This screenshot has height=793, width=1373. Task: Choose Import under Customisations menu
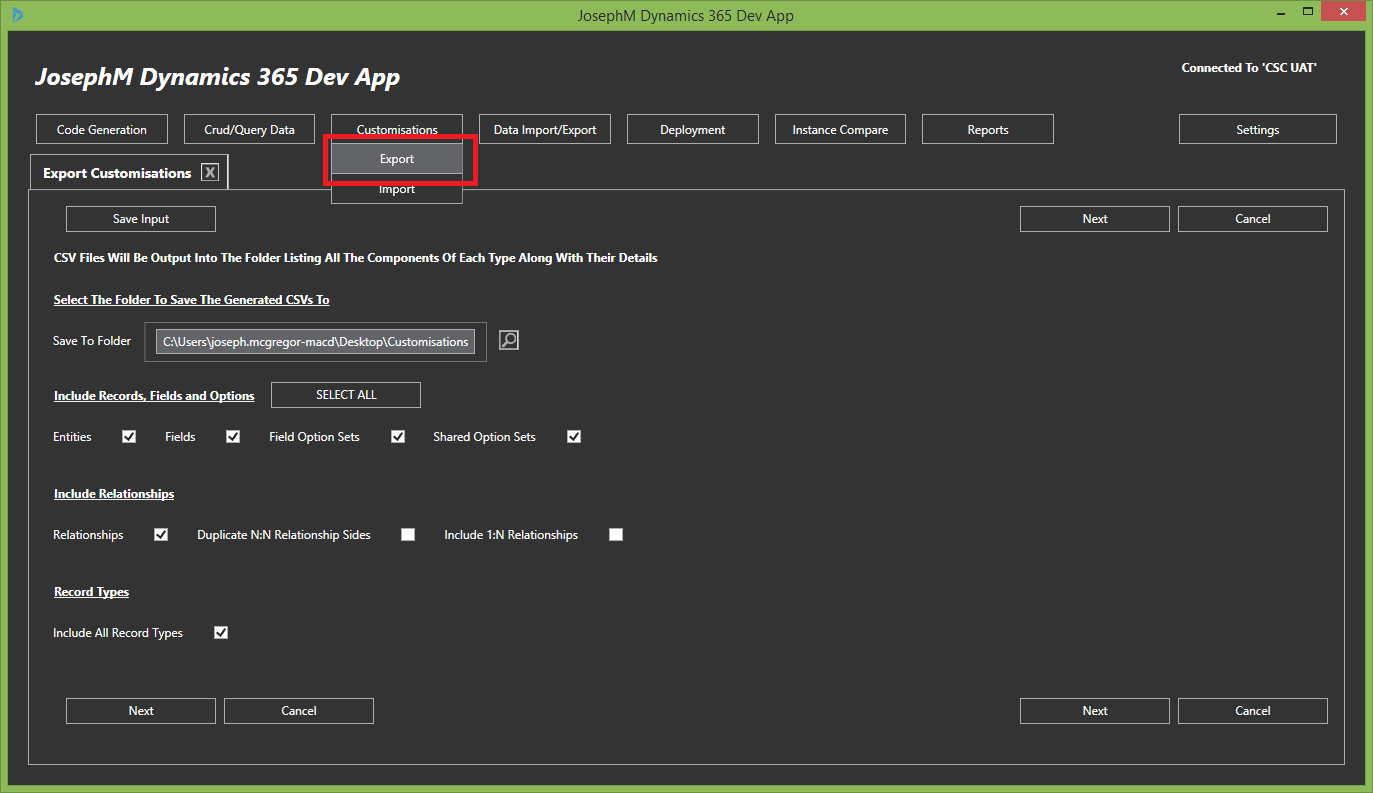pyautogui.click(x=397, y=190)
